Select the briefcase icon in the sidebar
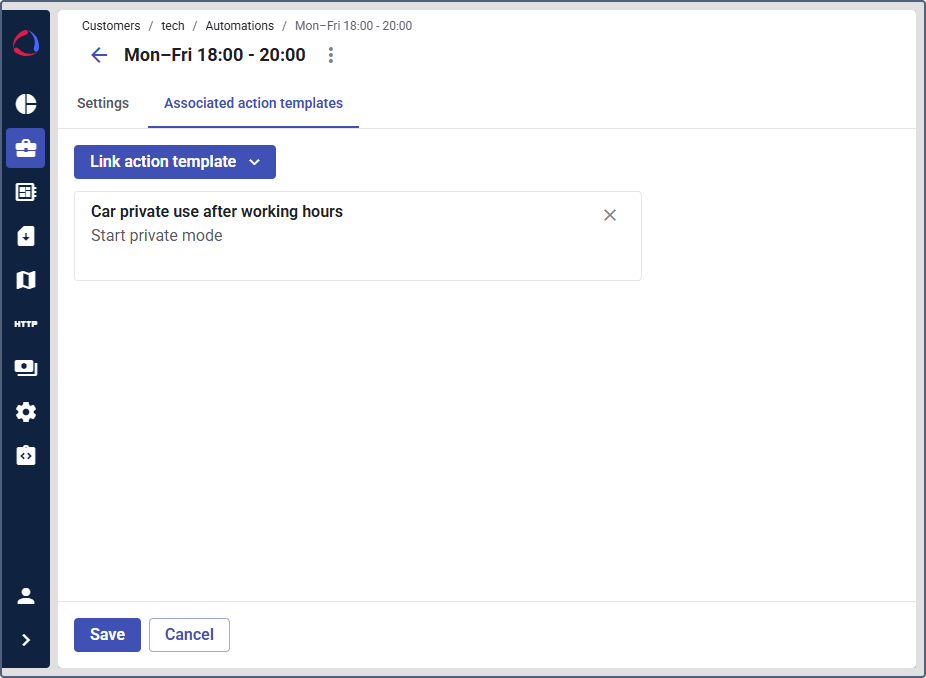The height and width of the screenshot is (678, 926). tap(25, 147)
